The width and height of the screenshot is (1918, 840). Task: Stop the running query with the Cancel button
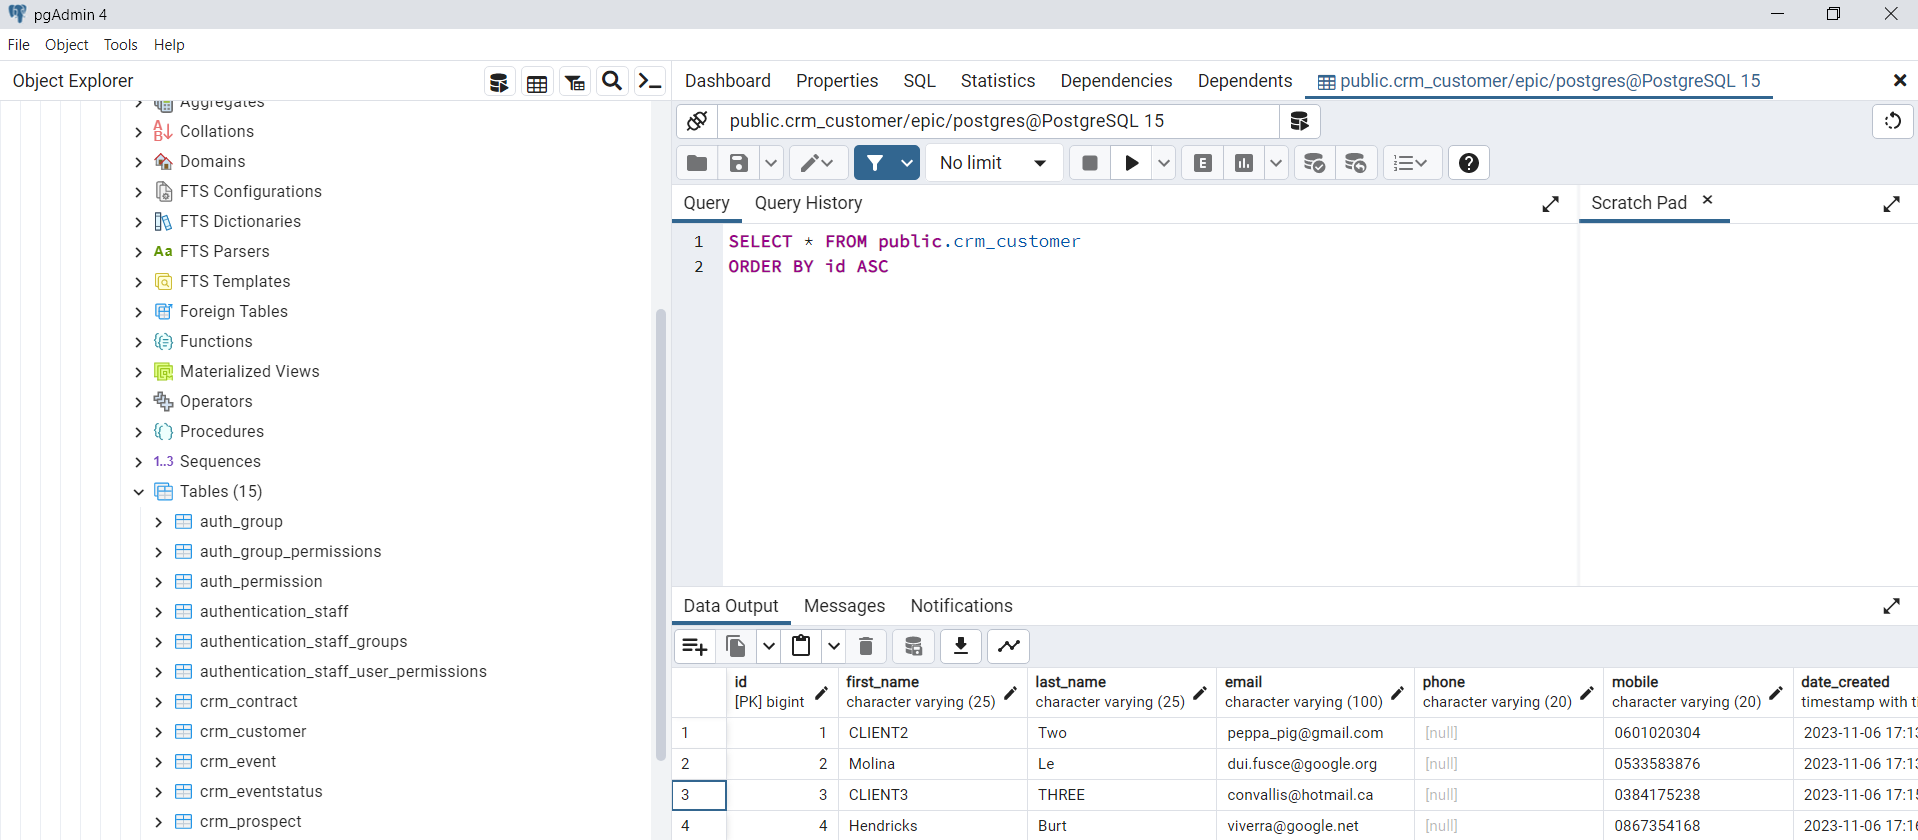(x=1090, y=163)
